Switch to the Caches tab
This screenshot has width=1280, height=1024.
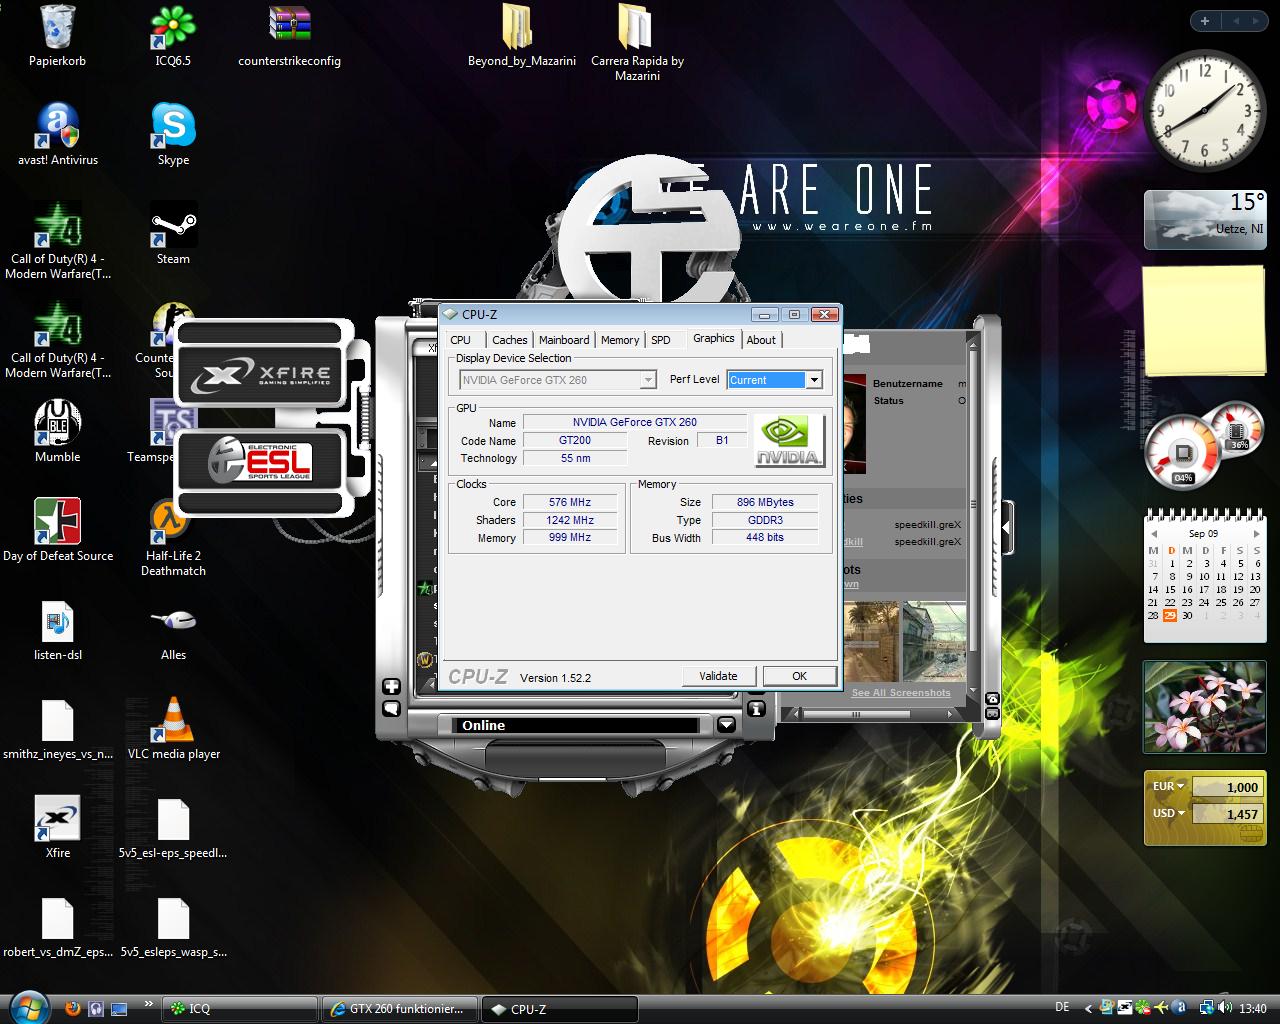(x=509, y=340)
